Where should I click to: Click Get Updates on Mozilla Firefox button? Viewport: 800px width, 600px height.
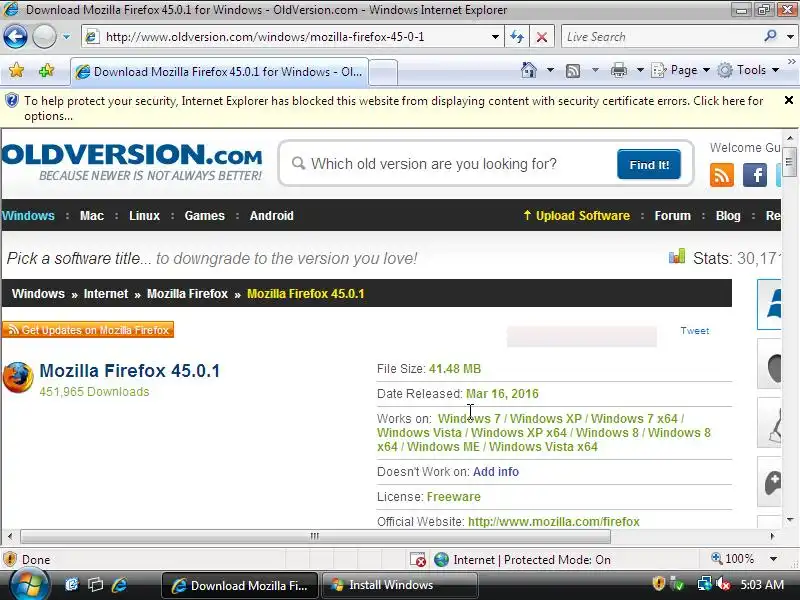[88, 330]
